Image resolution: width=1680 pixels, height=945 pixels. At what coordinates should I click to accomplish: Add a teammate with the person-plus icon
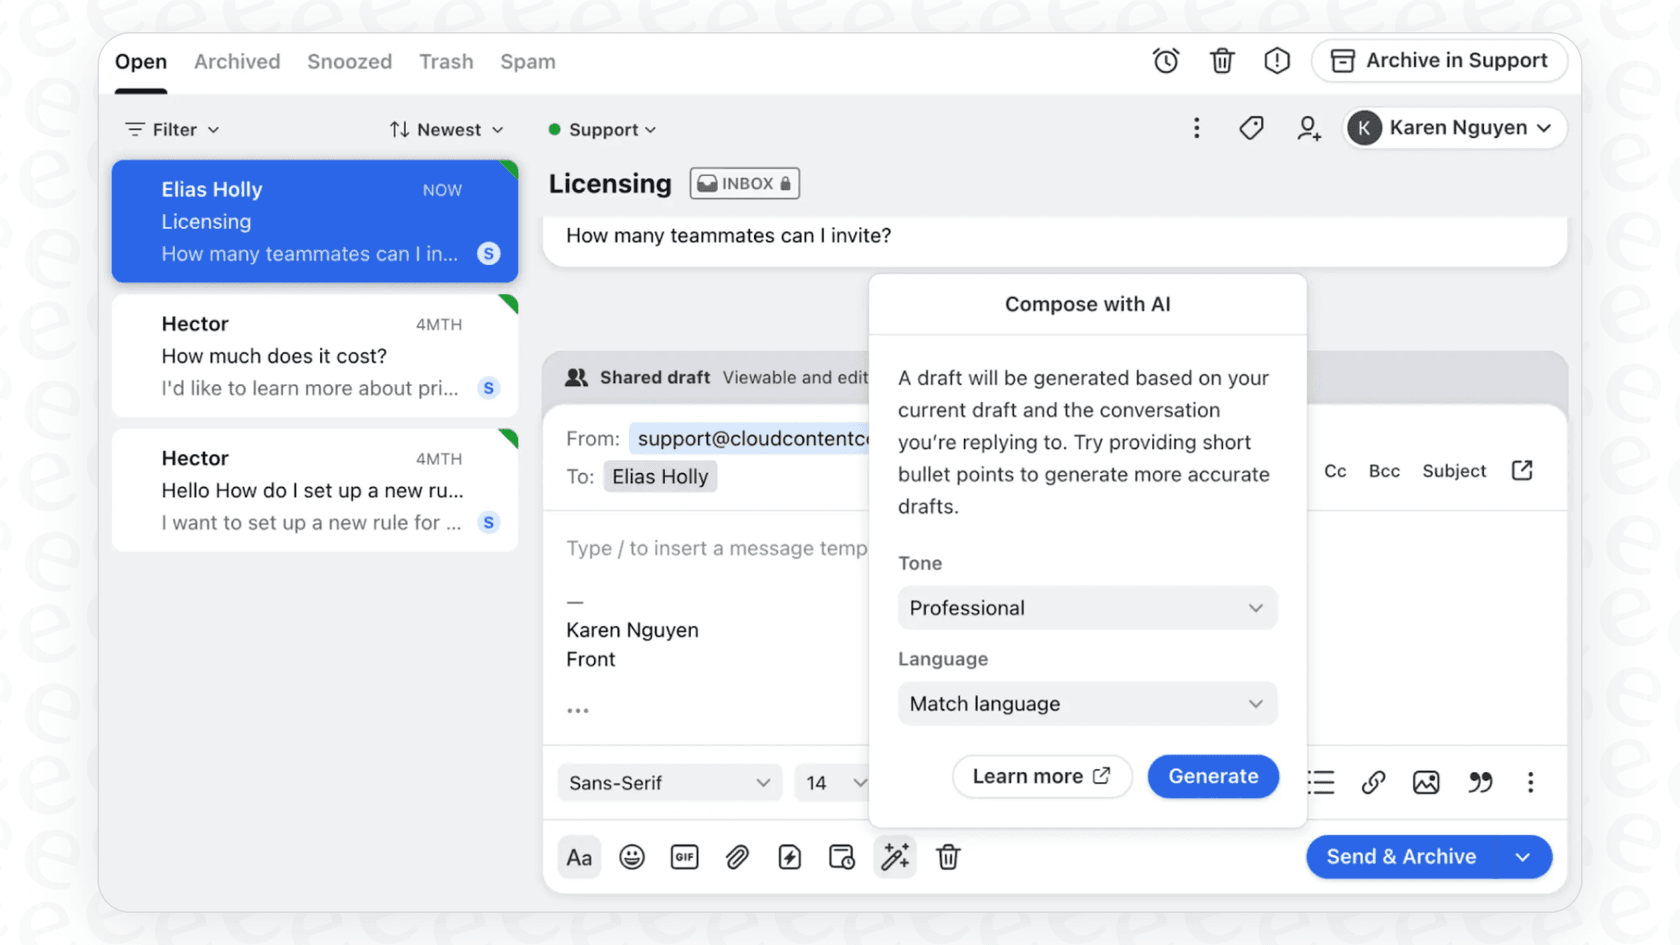click(1308, 128)
